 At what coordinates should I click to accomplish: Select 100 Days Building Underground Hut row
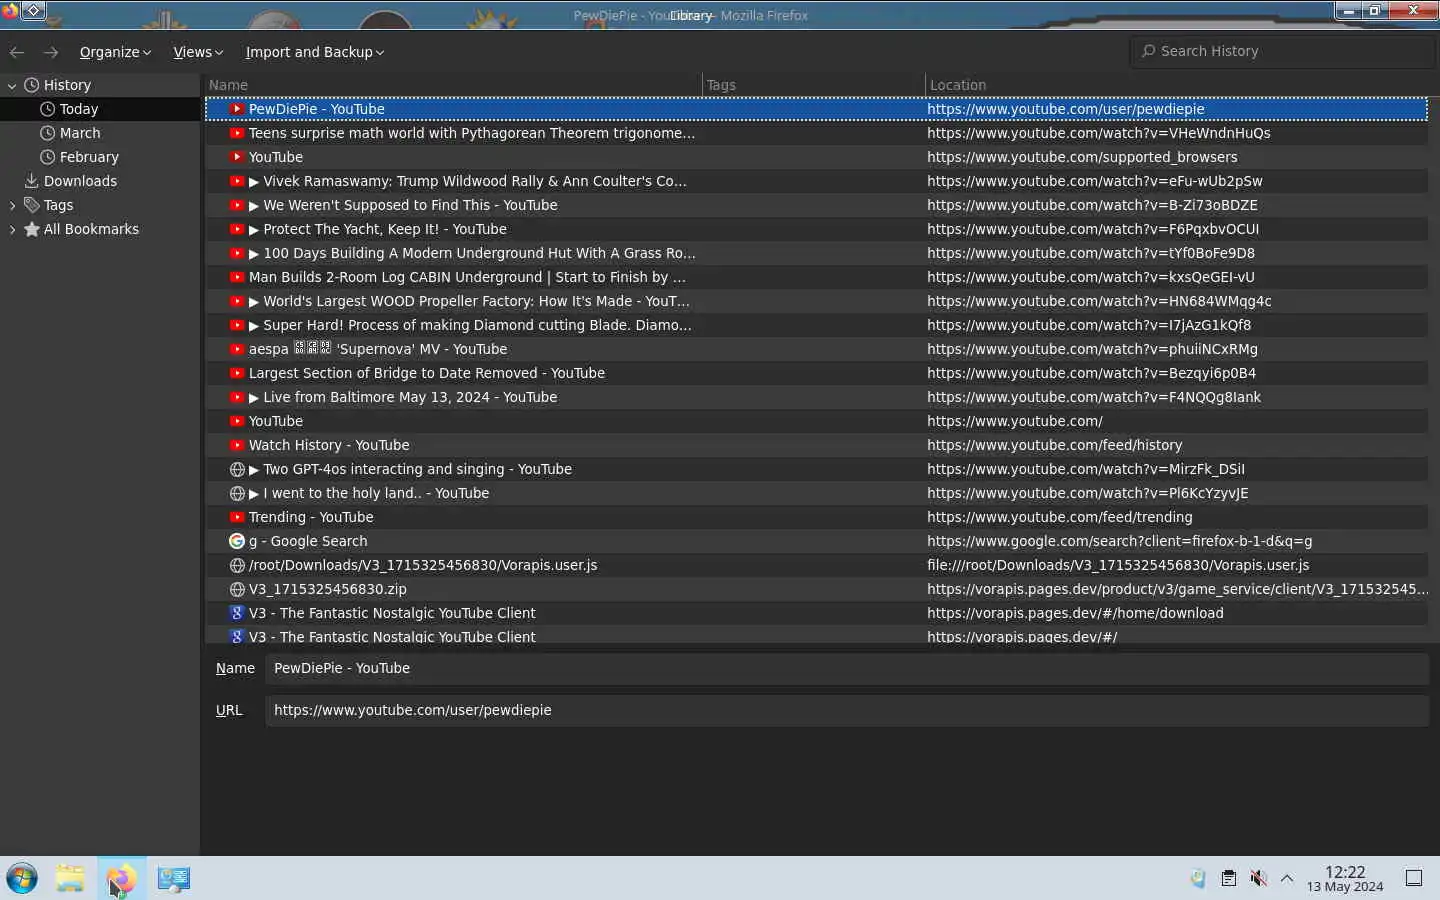click(817, 253)
